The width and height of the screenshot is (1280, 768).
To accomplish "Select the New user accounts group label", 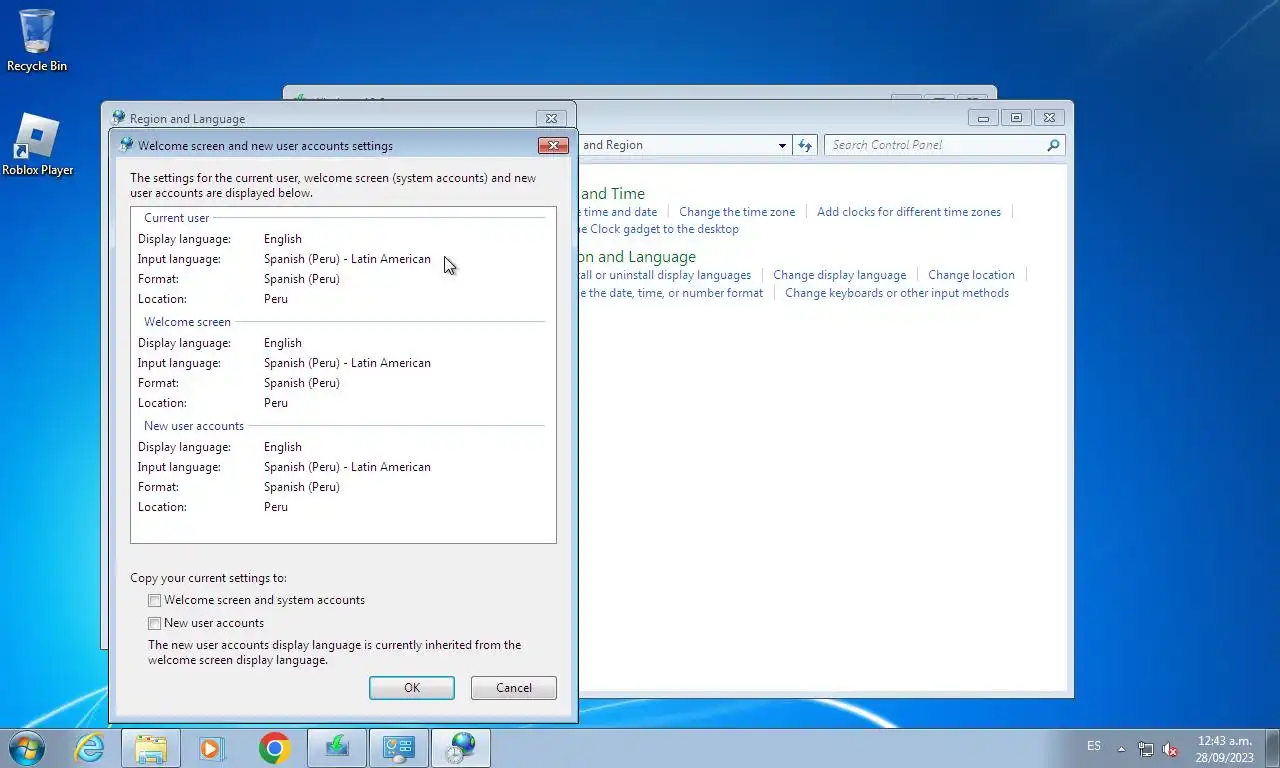I will pos(194,426).
